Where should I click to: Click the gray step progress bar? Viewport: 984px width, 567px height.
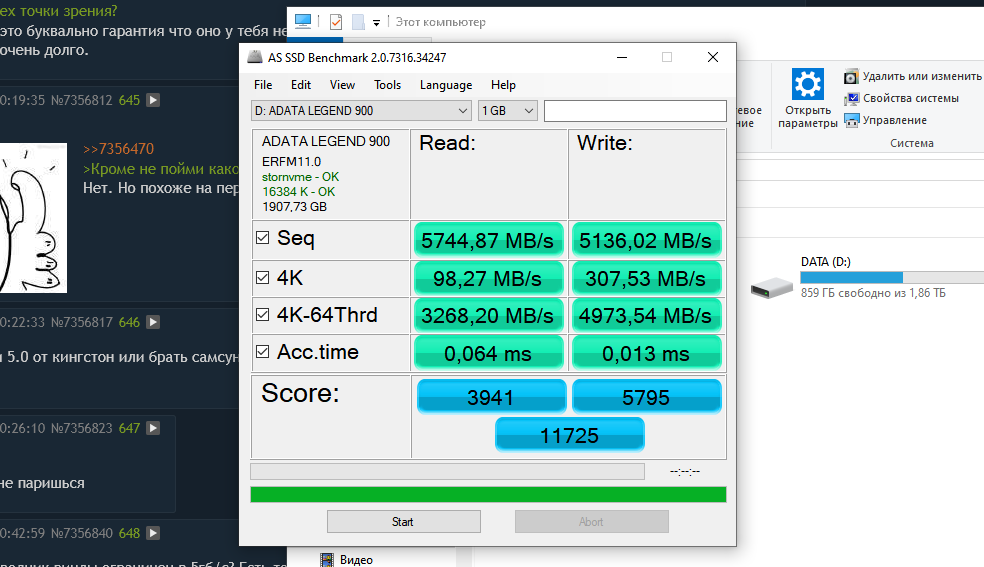(x=447, y=472)
